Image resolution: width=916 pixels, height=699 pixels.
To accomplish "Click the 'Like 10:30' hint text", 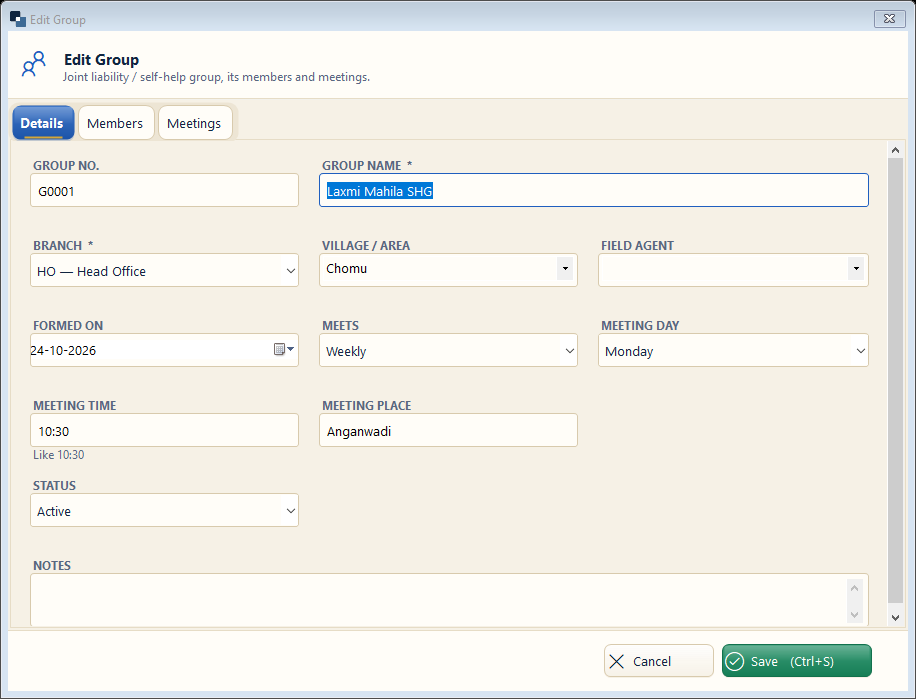I will pyautogui.click(x=58, y=455).
